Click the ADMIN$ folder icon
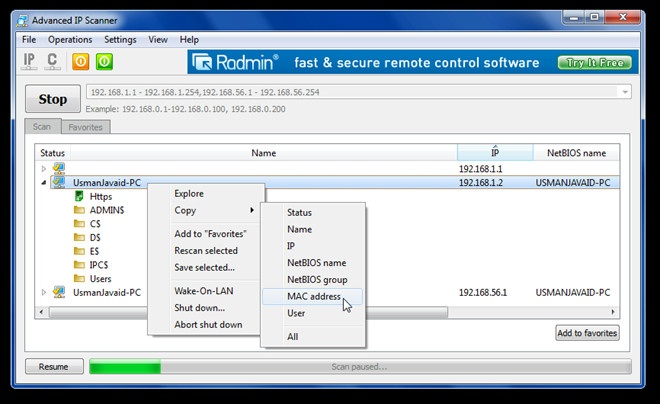 79,210
